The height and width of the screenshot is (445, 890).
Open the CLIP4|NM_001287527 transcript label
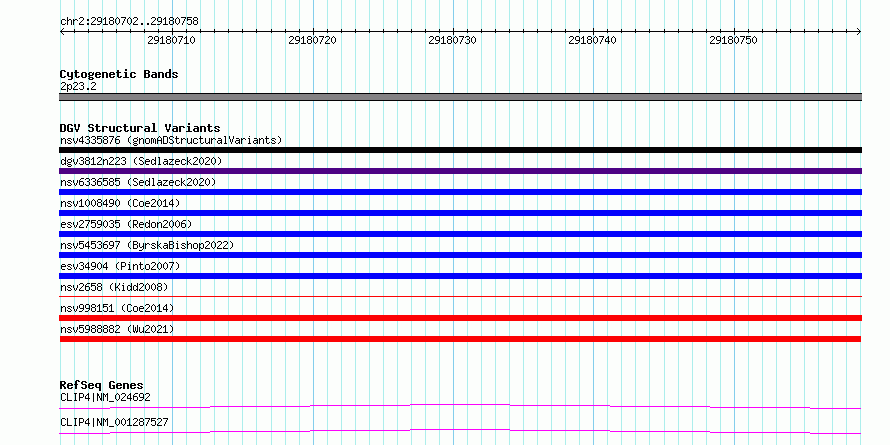click(114, 423)
